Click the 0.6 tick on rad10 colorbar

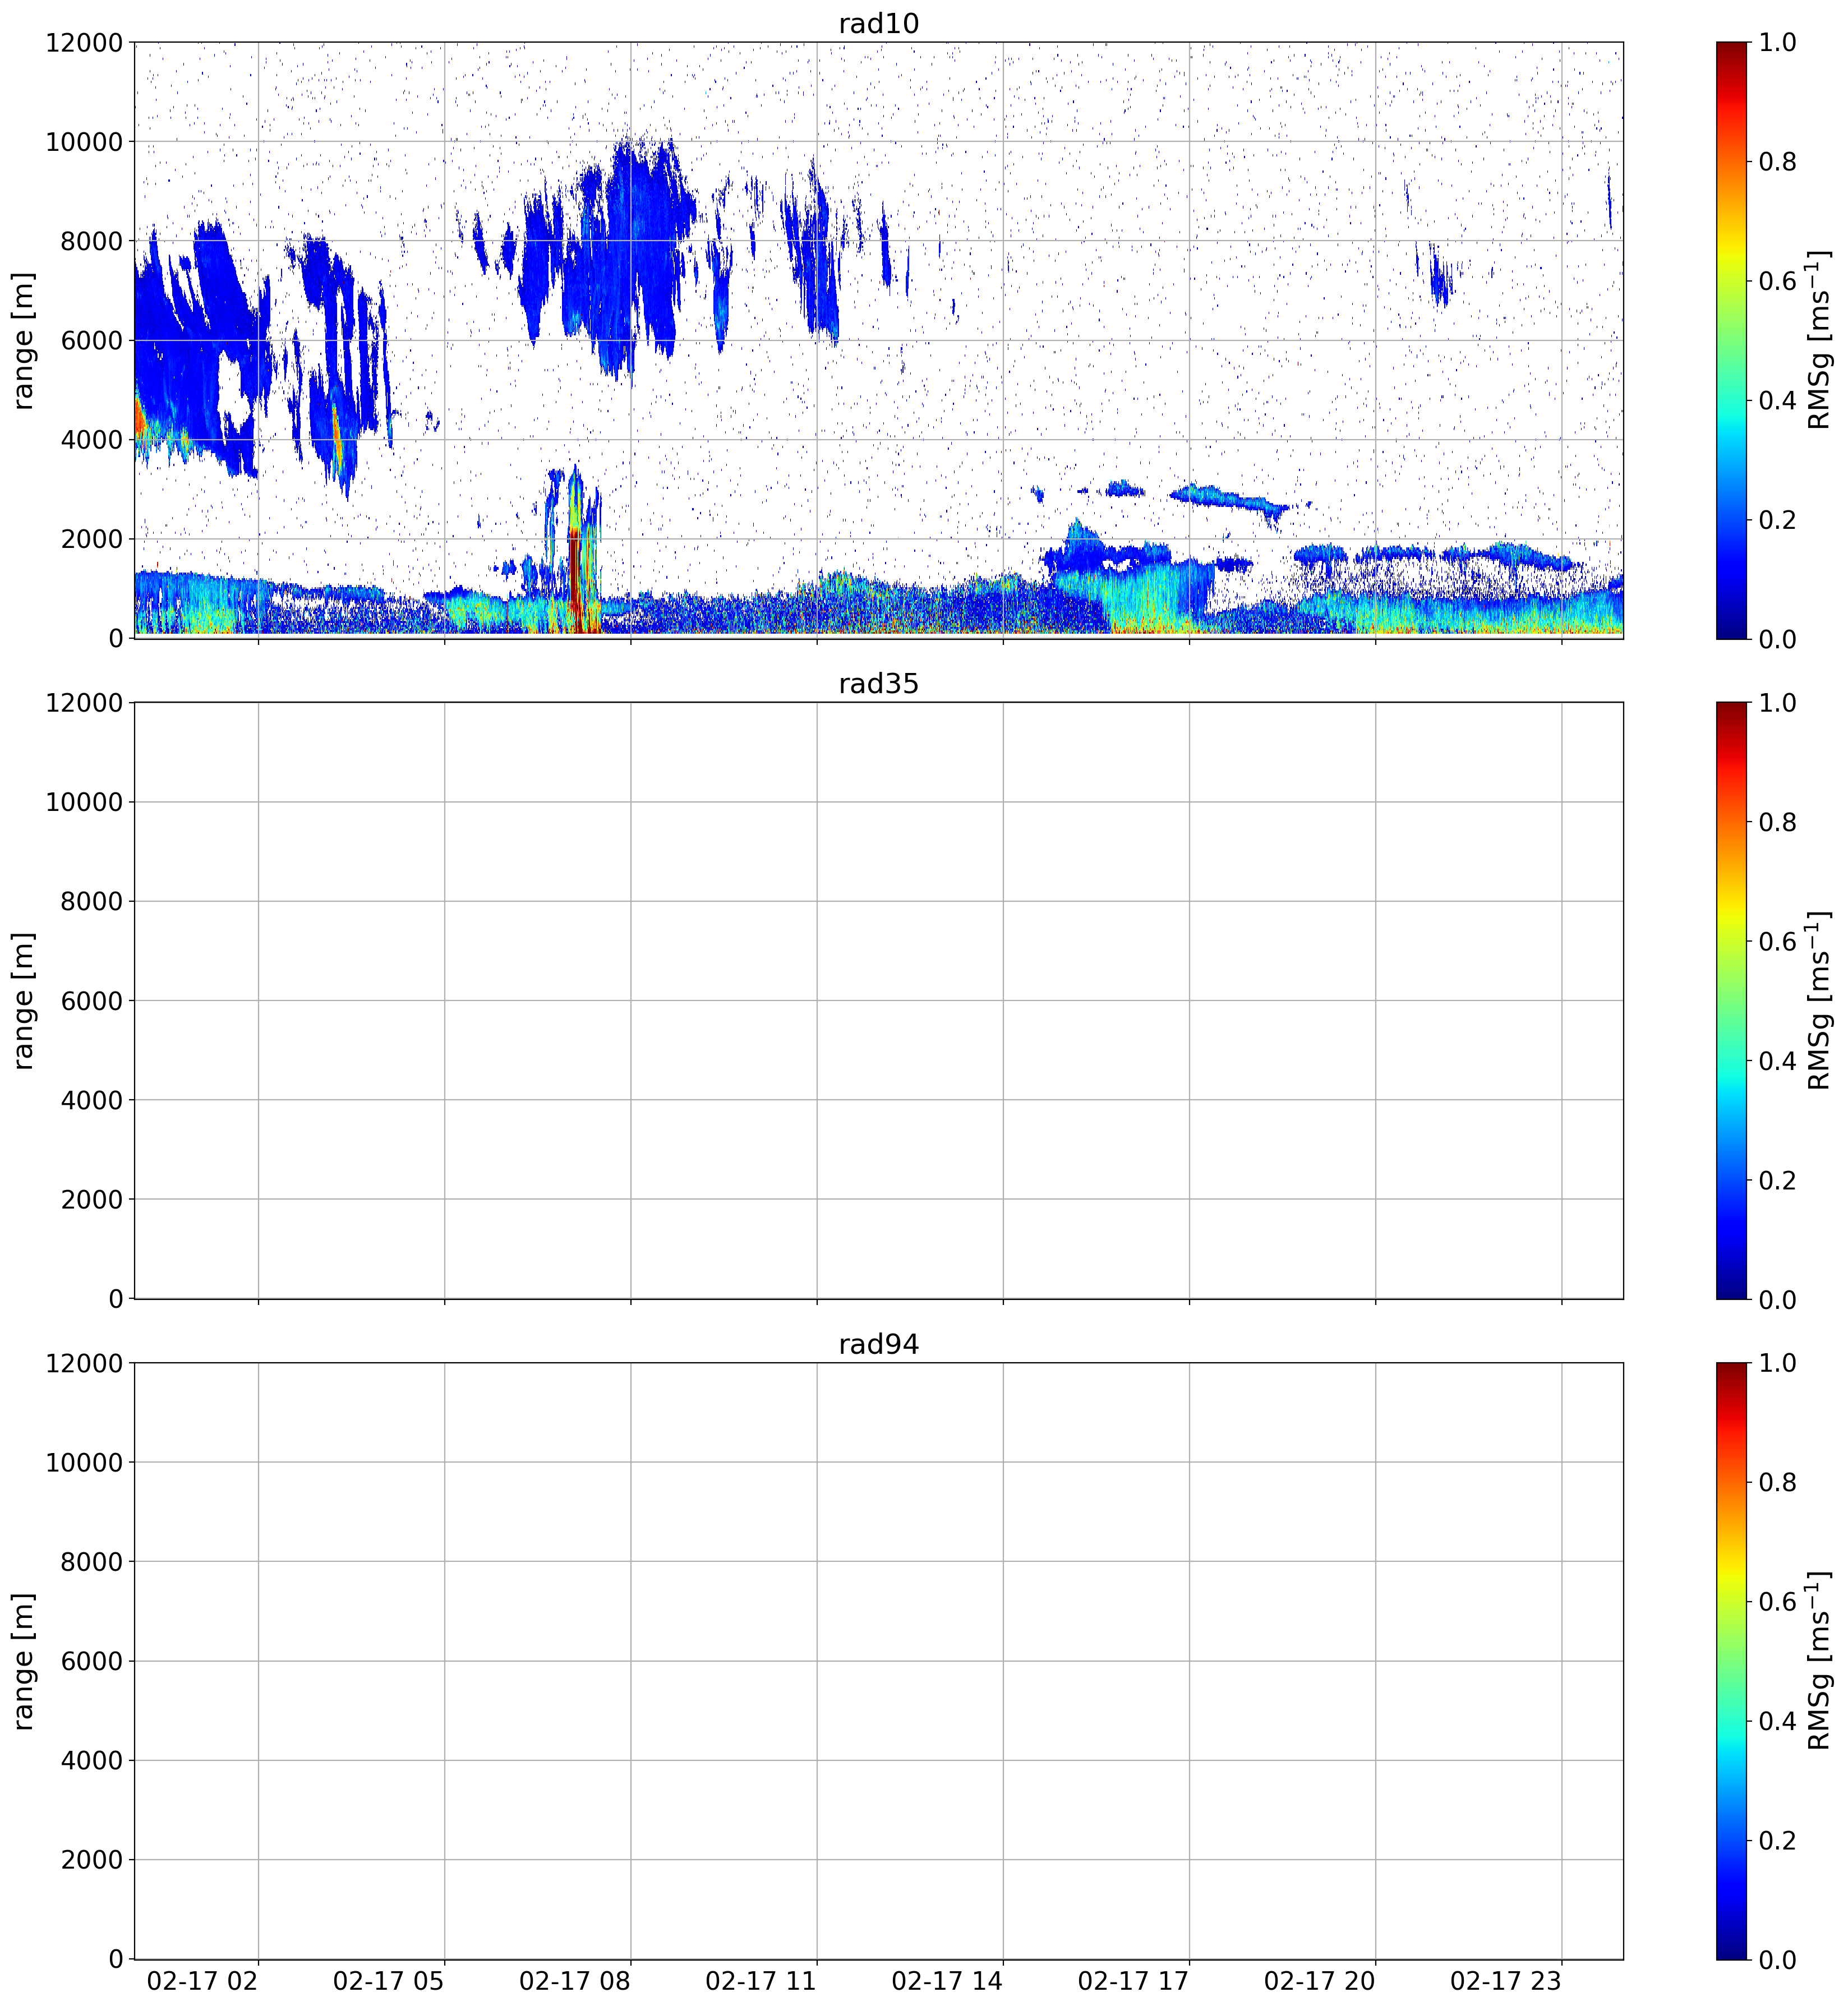click(1777, 281)
